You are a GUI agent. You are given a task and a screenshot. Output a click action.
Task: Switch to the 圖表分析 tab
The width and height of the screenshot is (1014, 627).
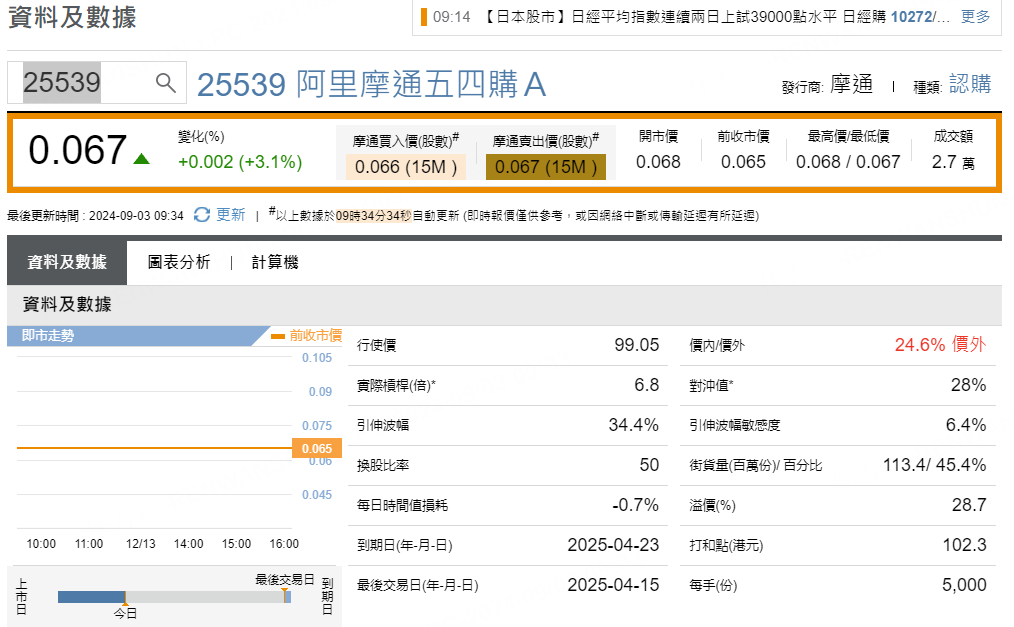(178, 262)
